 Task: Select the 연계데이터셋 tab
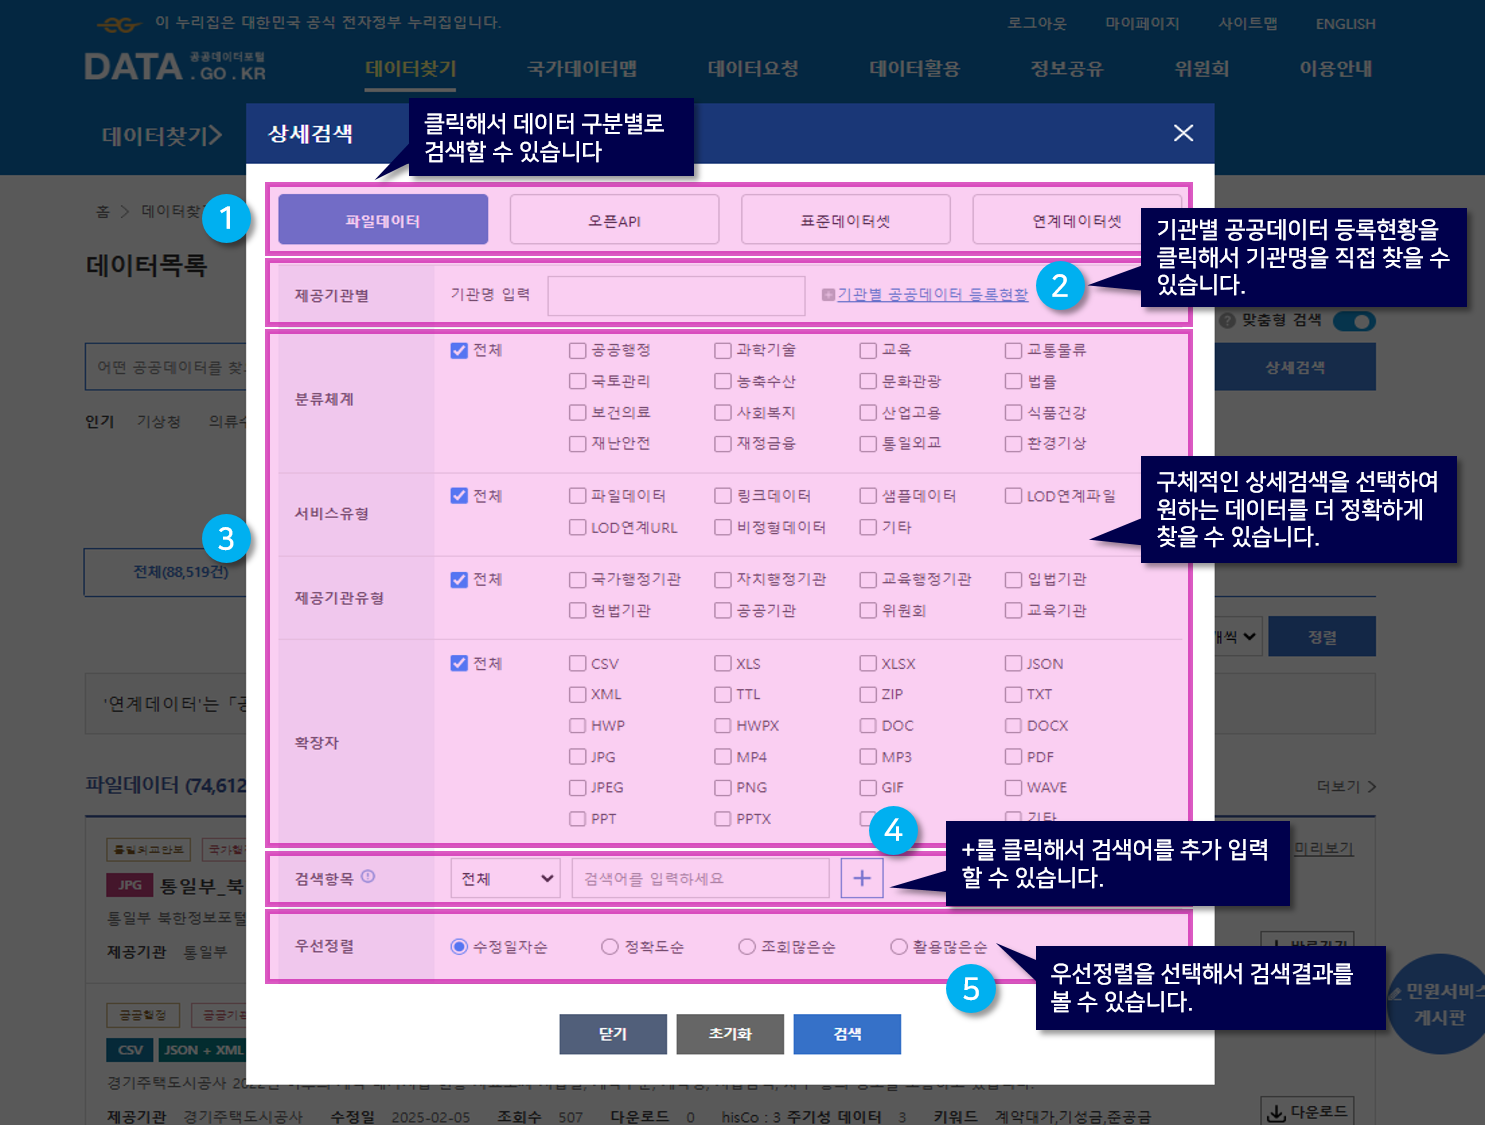tap(1076, 220)
